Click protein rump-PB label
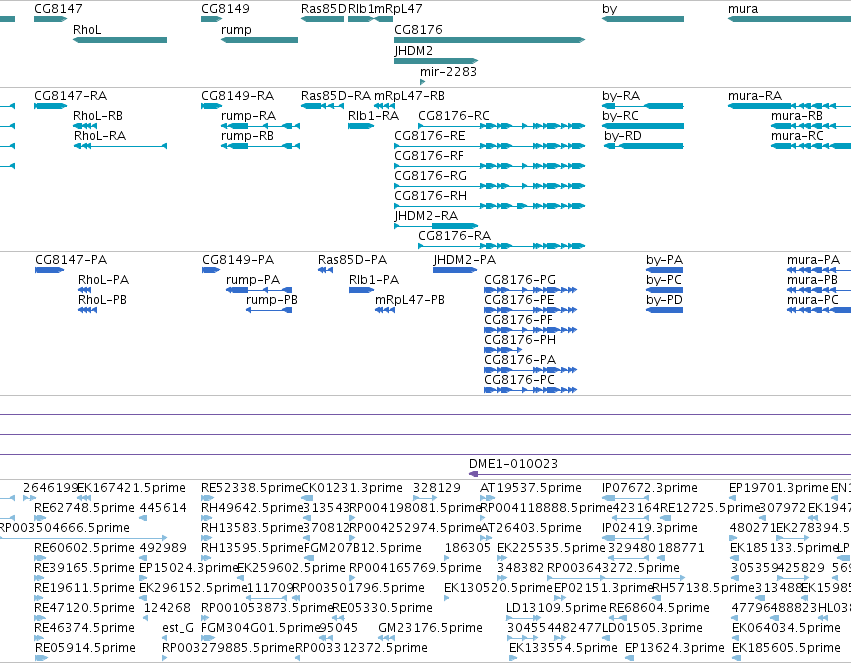 [x=272, y=300]
